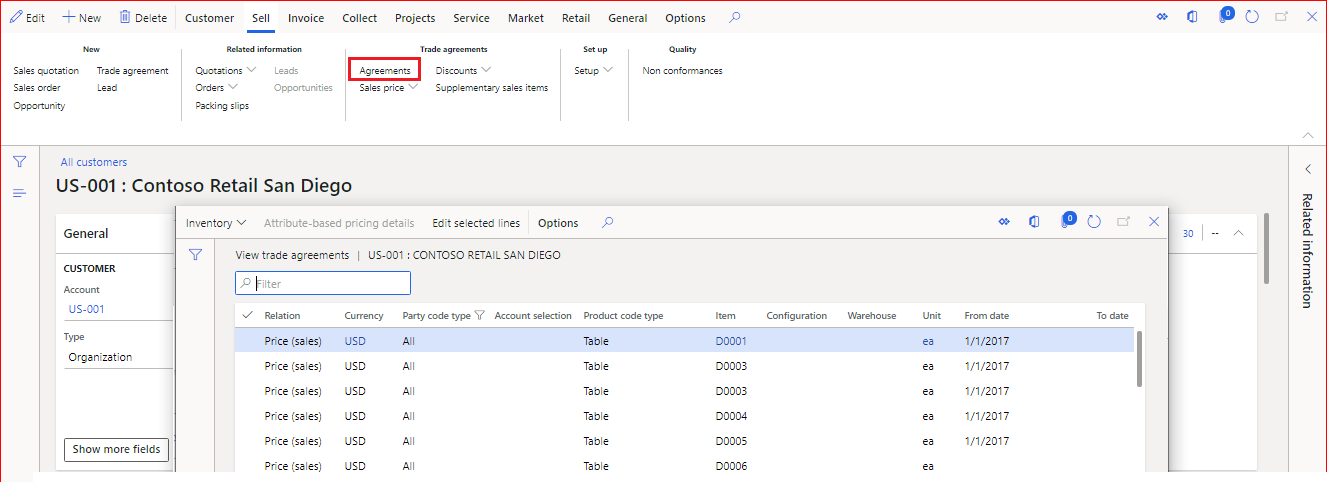Open the US-001 account link

tap(86, 309)
